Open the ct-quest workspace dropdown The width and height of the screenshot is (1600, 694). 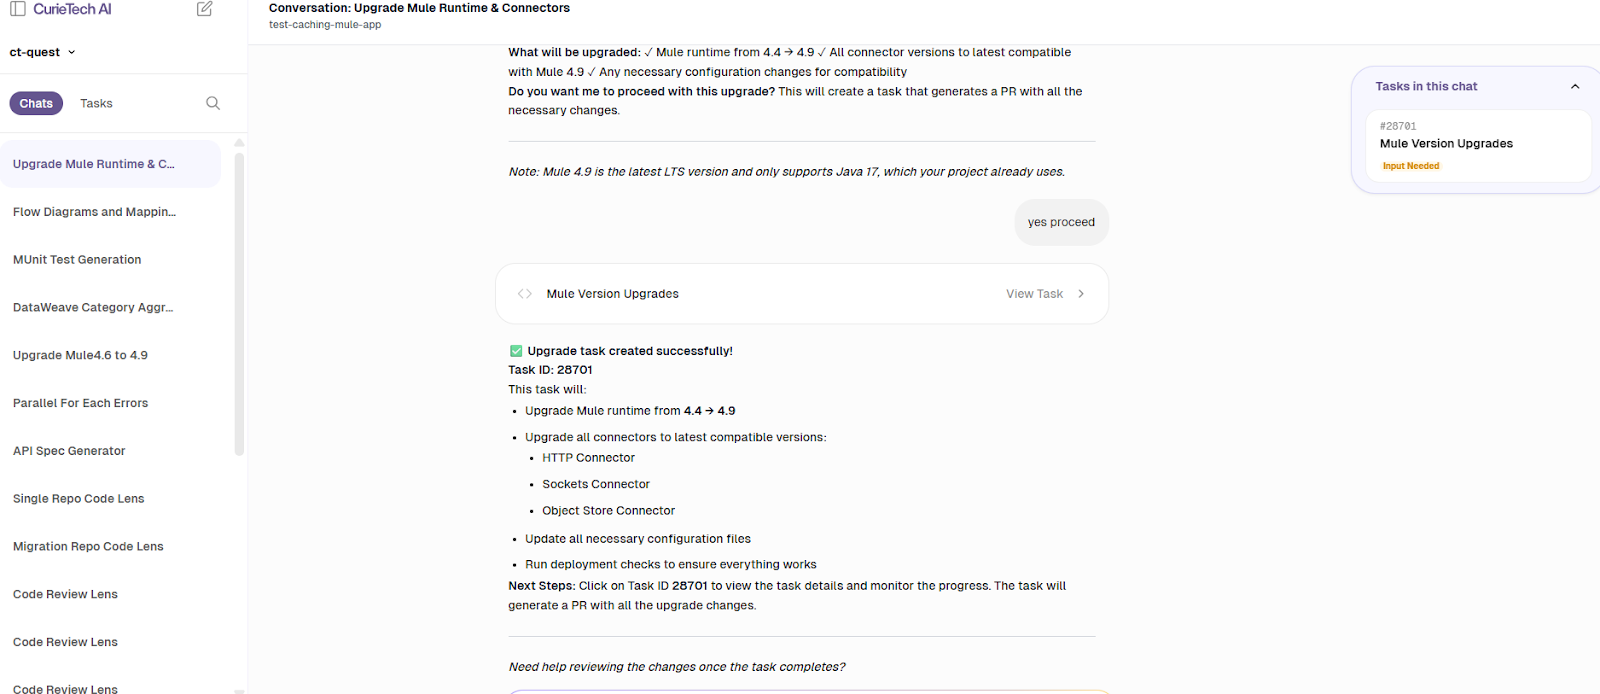point(40,51)
